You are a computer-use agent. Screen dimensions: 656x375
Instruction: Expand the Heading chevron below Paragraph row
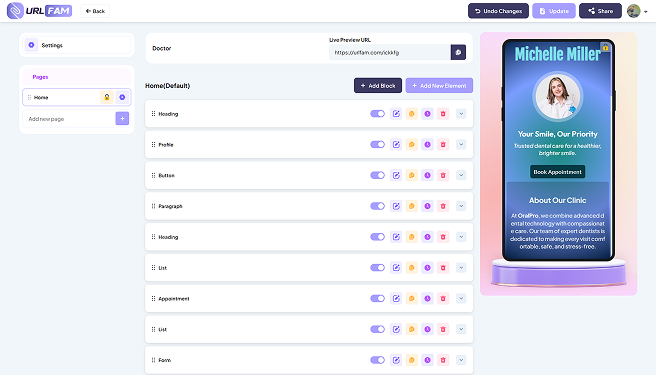click(x=461, y=237)
